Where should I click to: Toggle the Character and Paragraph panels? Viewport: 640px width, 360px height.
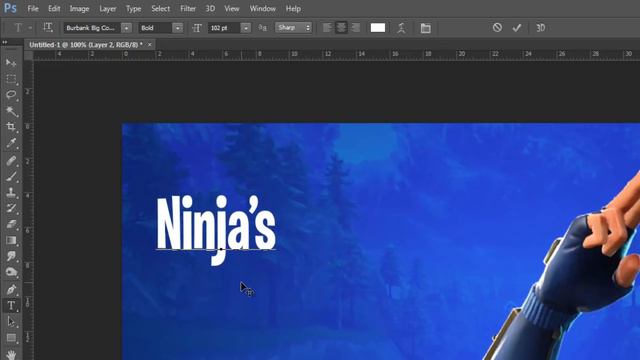click(x=425, y=28)
